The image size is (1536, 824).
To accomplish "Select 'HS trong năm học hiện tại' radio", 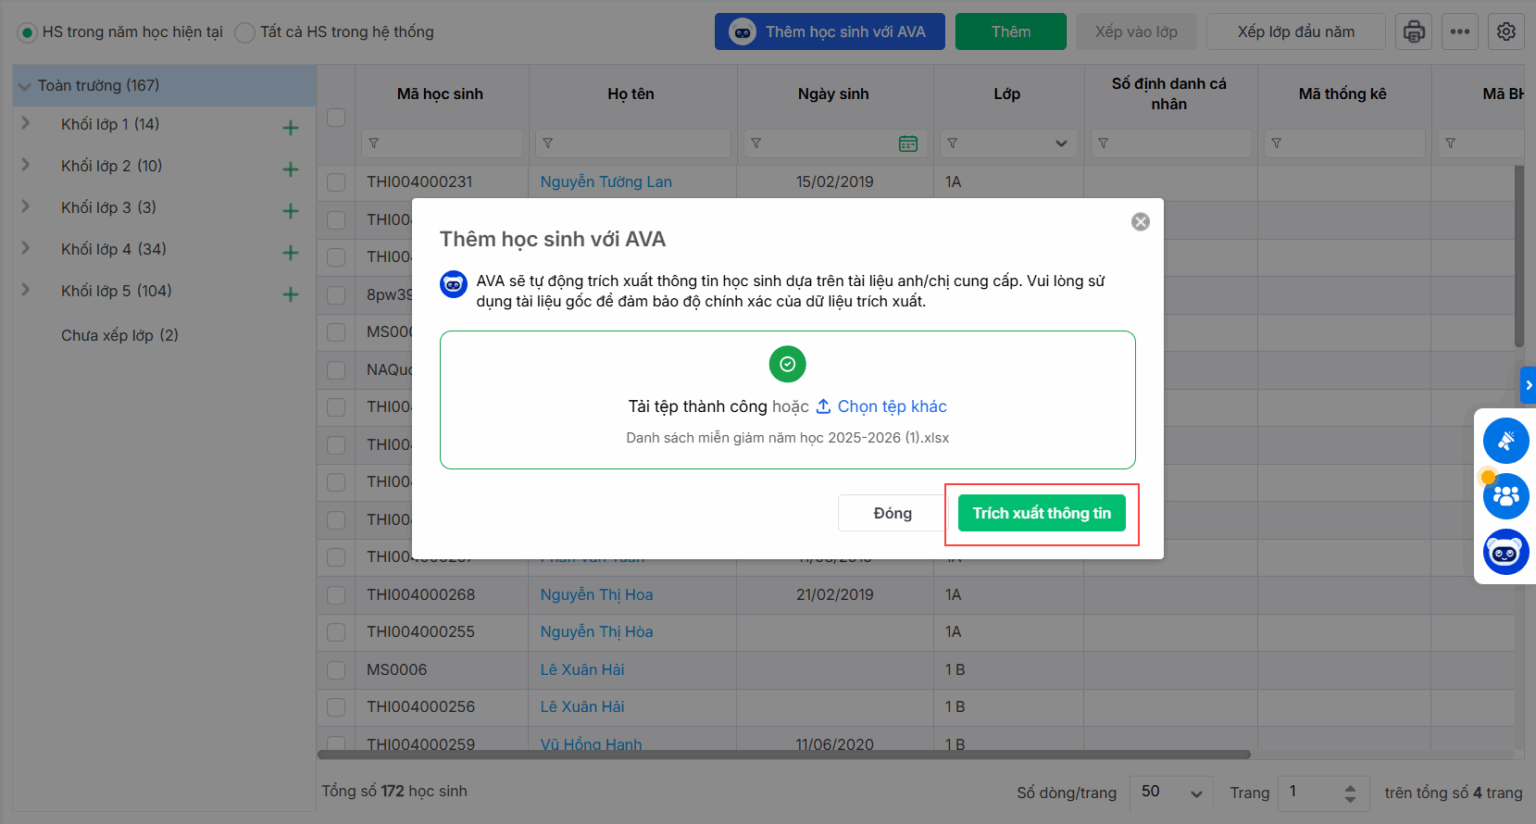I will tap(27, 33).
